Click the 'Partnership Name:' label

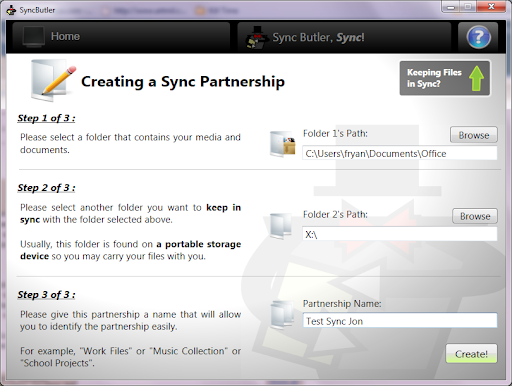tap(342, 303)
